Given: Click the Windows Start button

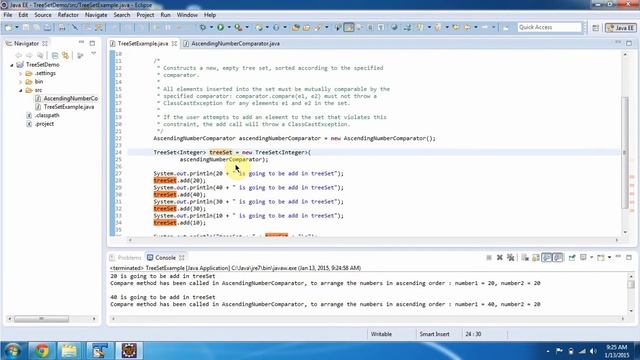Looking at the screenshot, I should (x=13, y=351).
